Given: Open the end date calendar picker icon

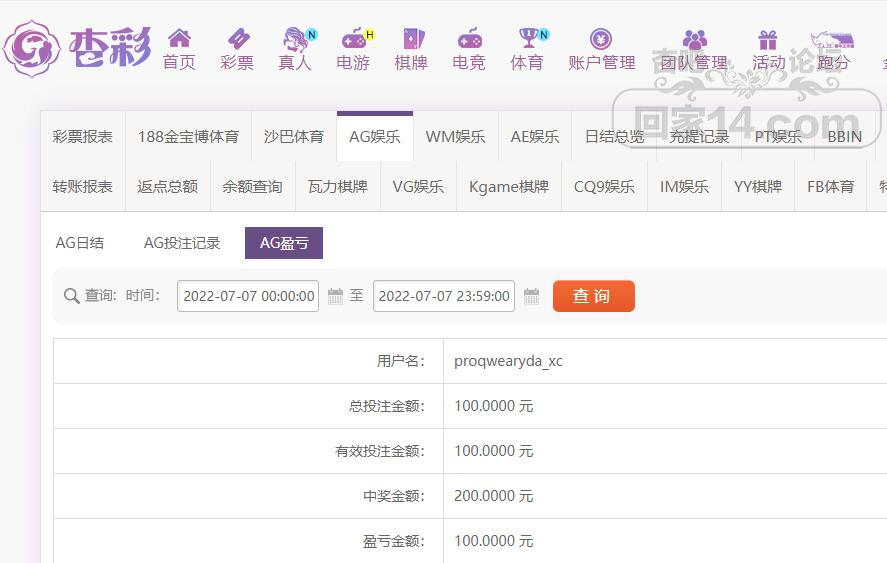Looking at the screenshot, I should coord(531,296).
